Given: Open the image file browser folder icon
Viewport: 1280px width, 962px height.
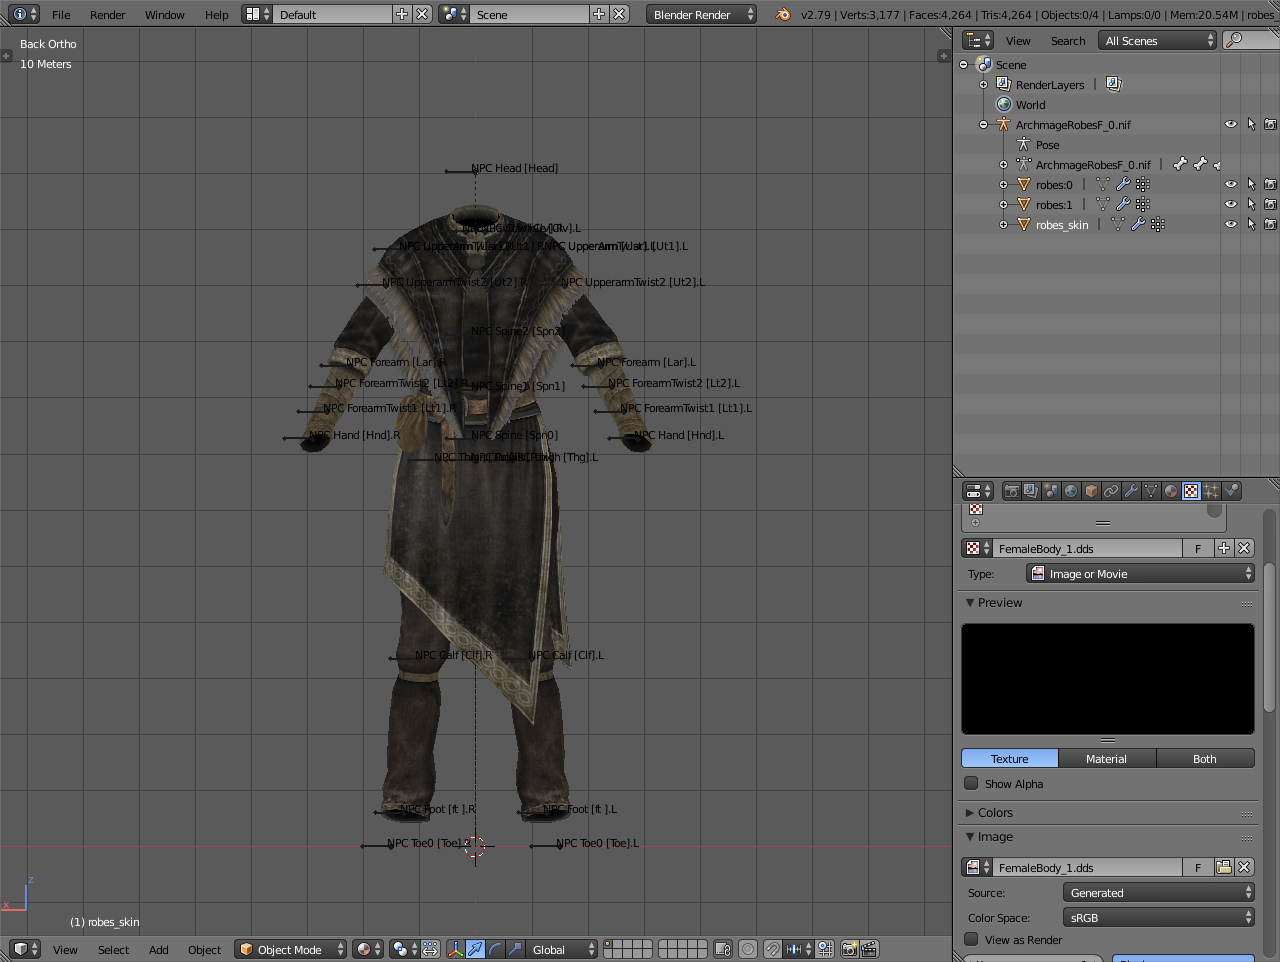Looking at the screenshot, I should coord(1224,867).
